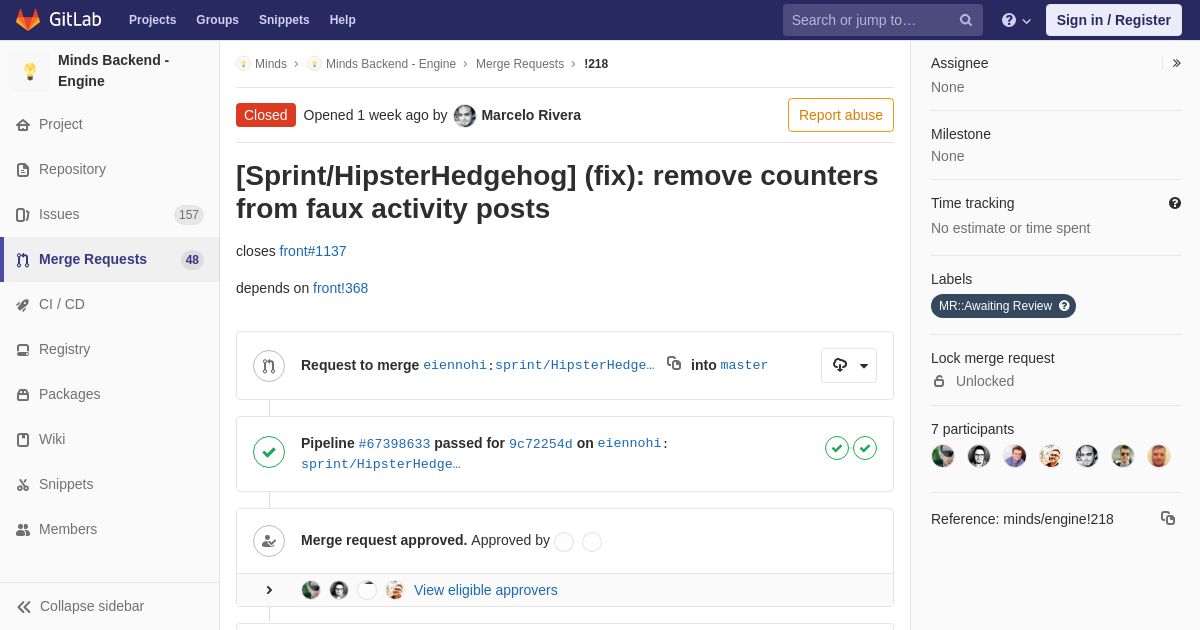
Task: Open Snippets in the top navigation
Action: pyautogui.click(x=284, y=20)
